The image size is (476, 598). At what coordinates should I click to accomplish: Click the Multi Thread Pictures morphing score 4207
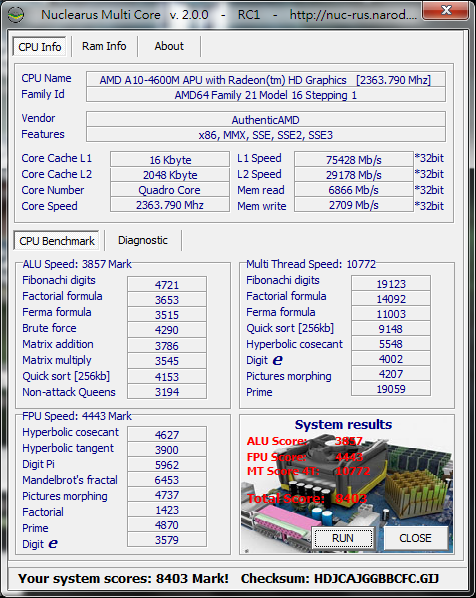click(391, 373)
